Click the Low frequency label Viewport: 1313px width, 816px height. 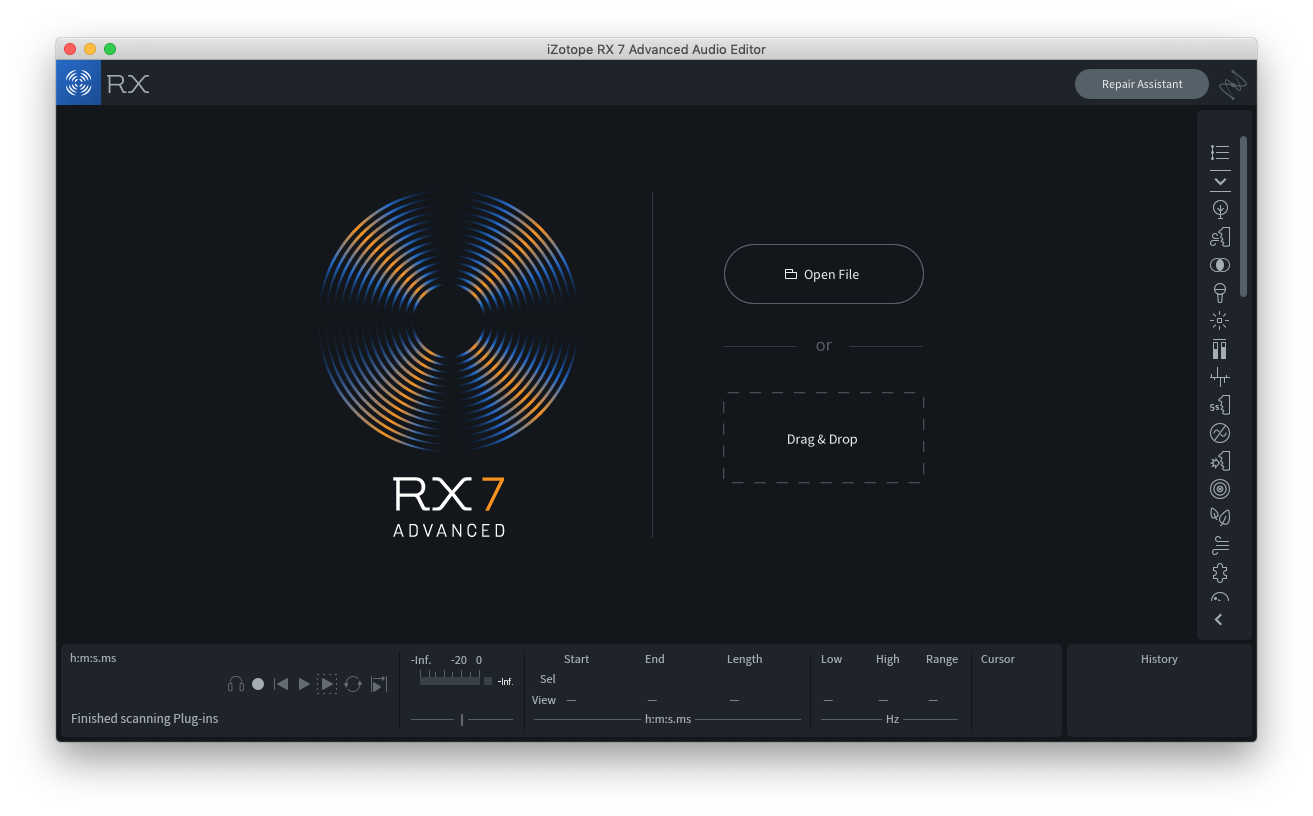tap(832, 659)
